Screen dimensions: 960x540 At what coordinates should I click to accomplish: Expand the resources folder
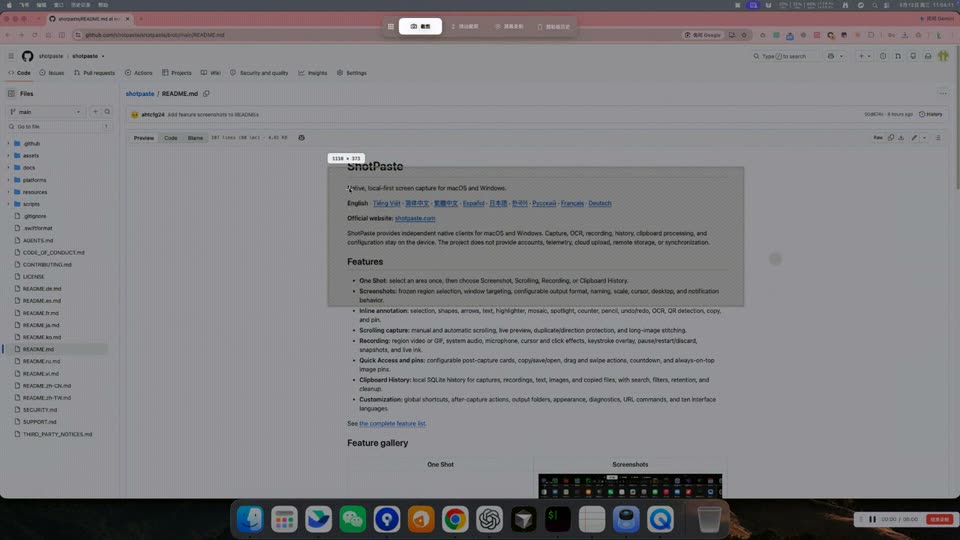9,192
